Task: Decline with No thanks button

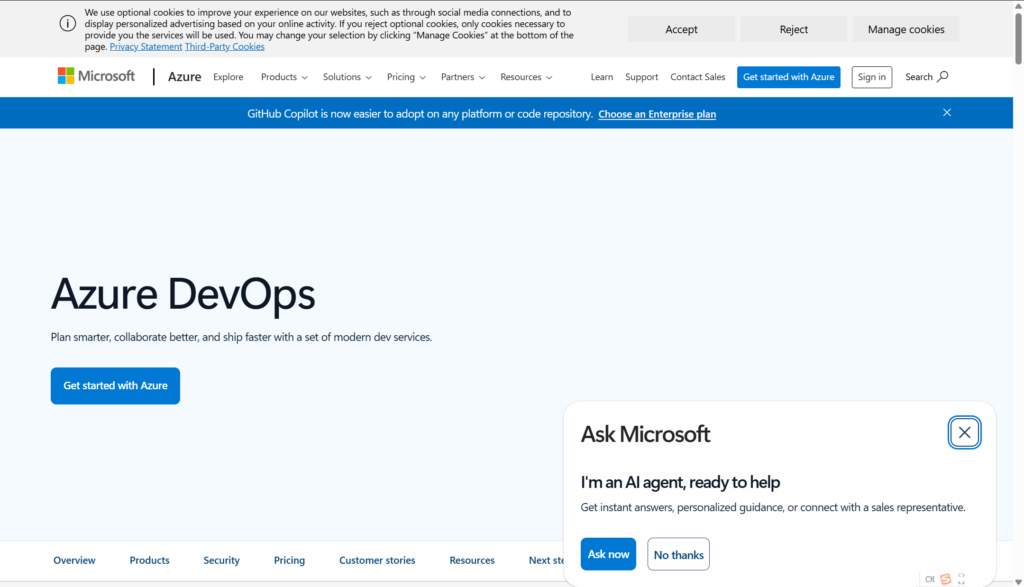Action: click(678, 554)
